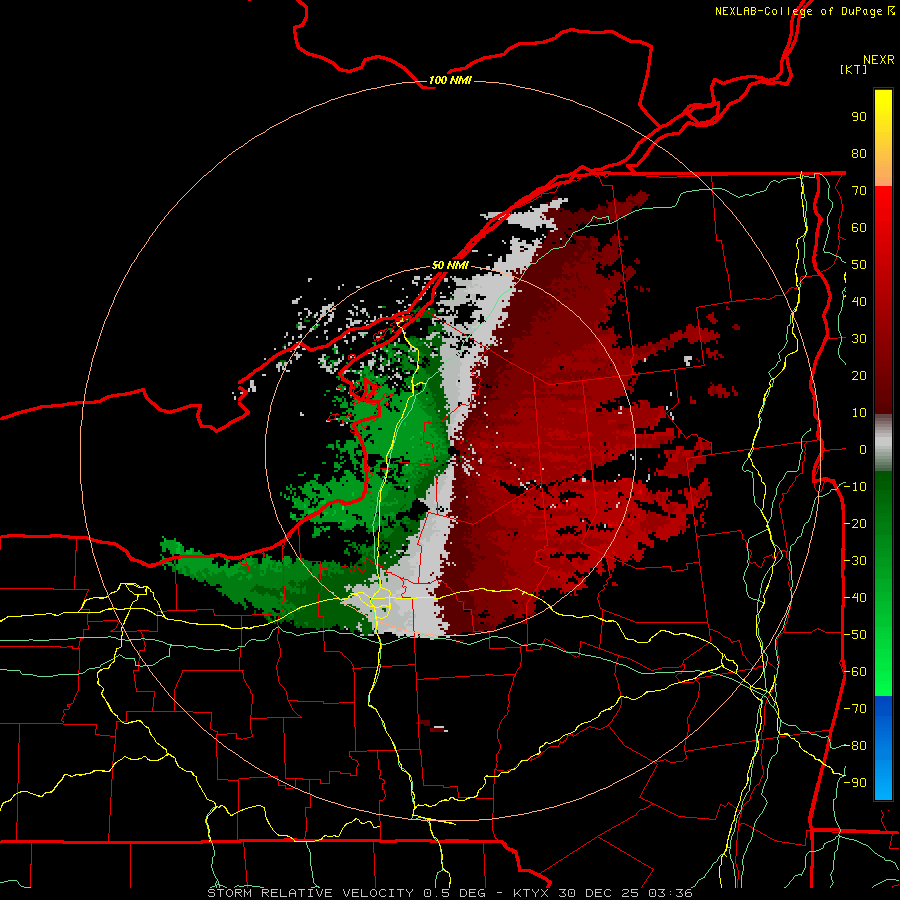This screenshot has width=900, height=900.
Task: Click the 100 NMI range ring label
Action: point(450,80)
